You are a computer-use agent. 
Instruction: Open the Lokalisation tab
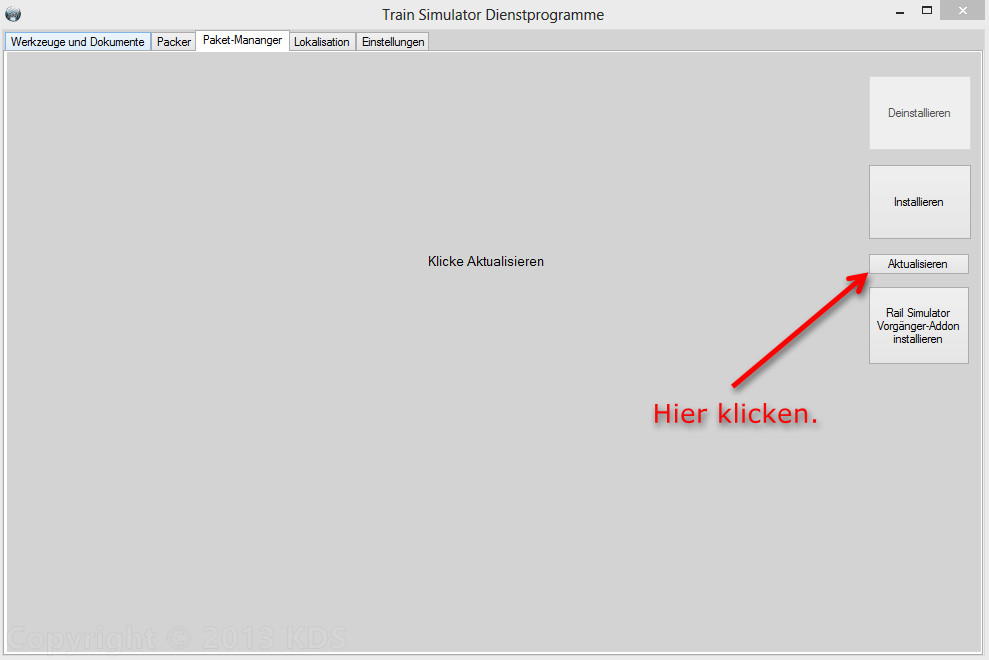pyautogui.click(x=322, y=42)
